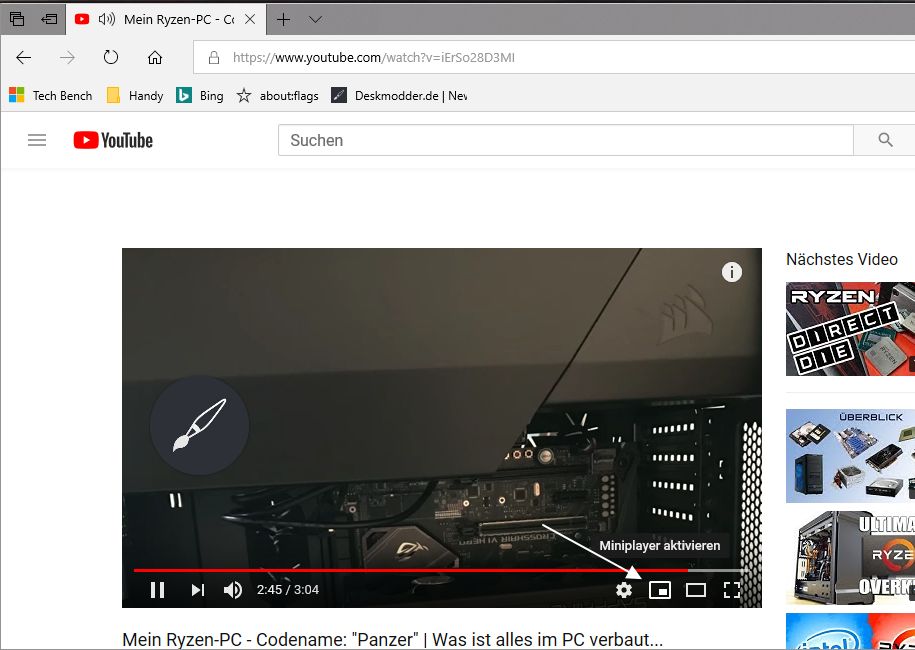
Task: Click the 2:45 / 3:04 time display
Action: [288, 590]
